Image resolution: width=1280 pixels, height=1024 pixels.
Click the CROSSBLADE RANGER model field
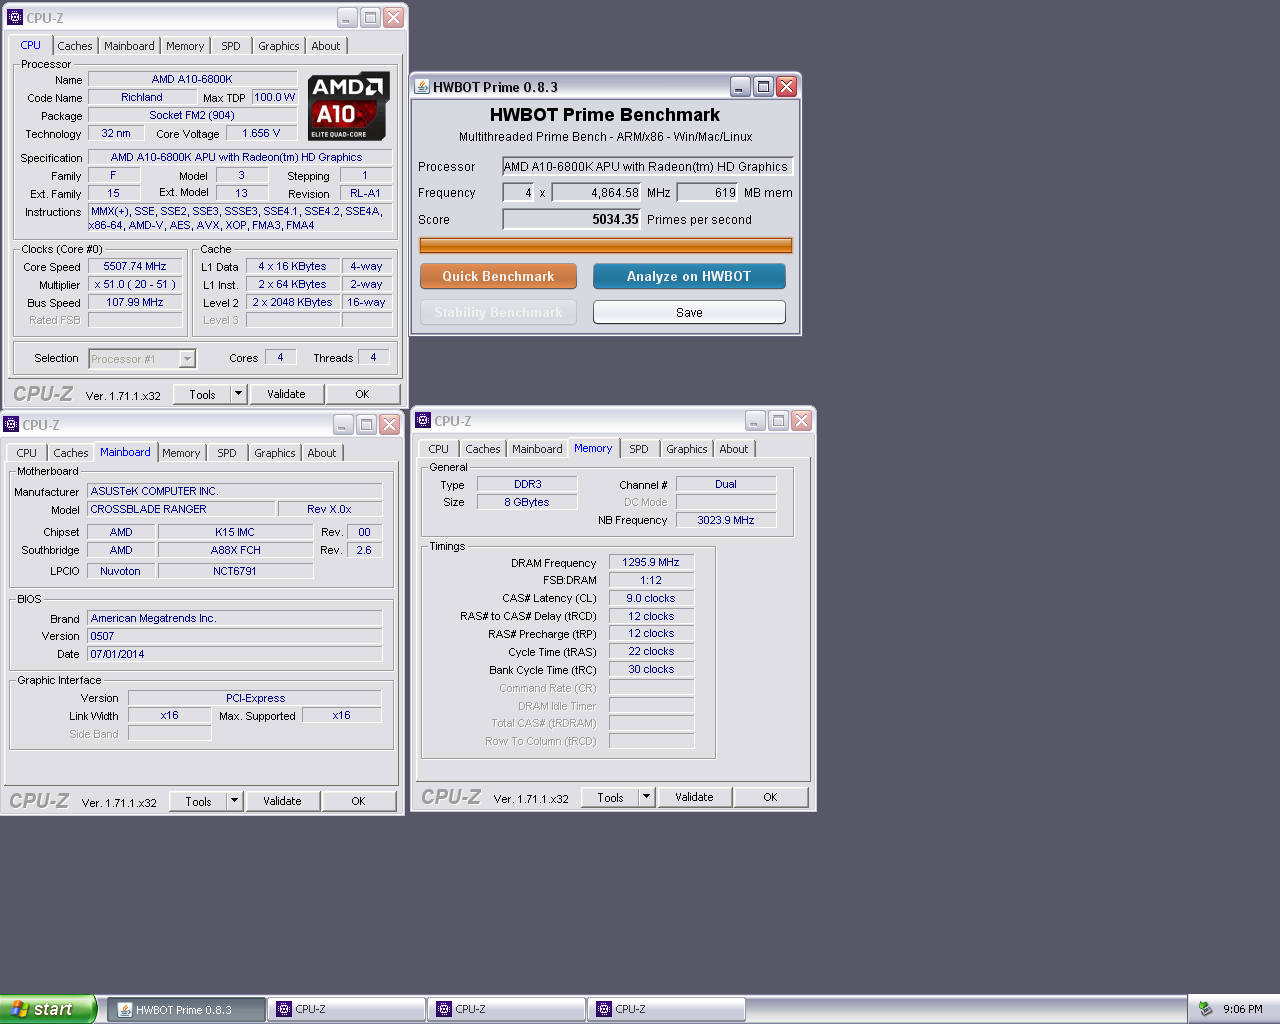(181, 509)
